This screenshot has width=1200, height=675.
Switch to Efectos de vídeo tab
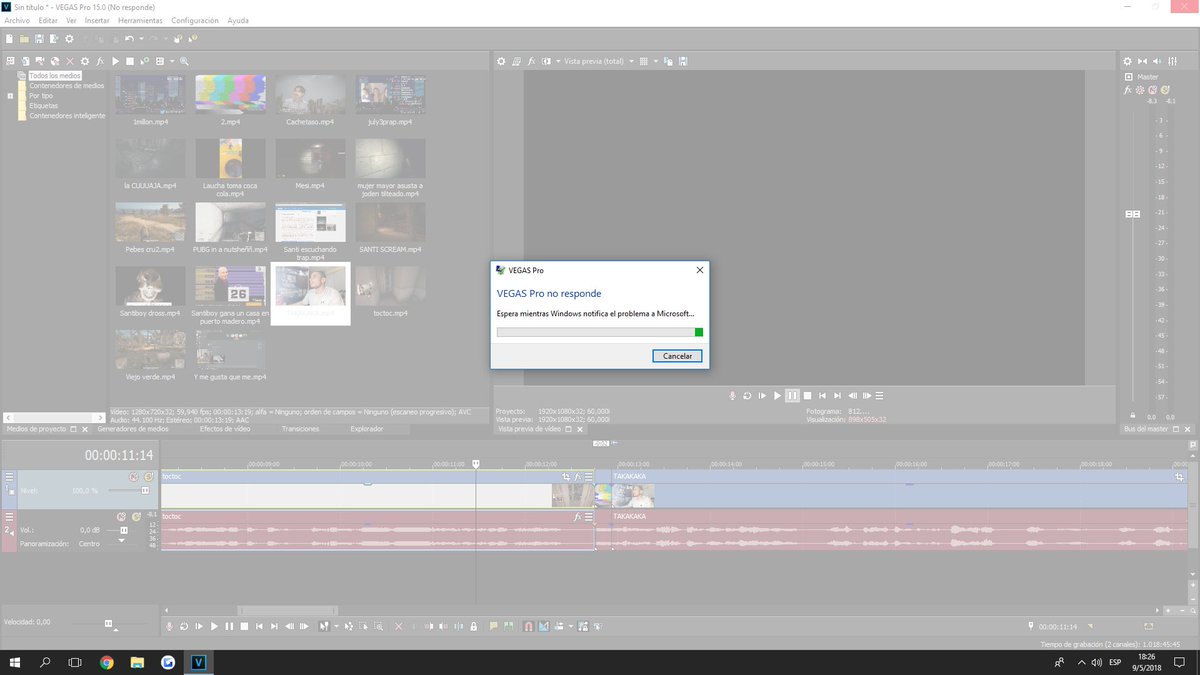(x=225, y=429)
